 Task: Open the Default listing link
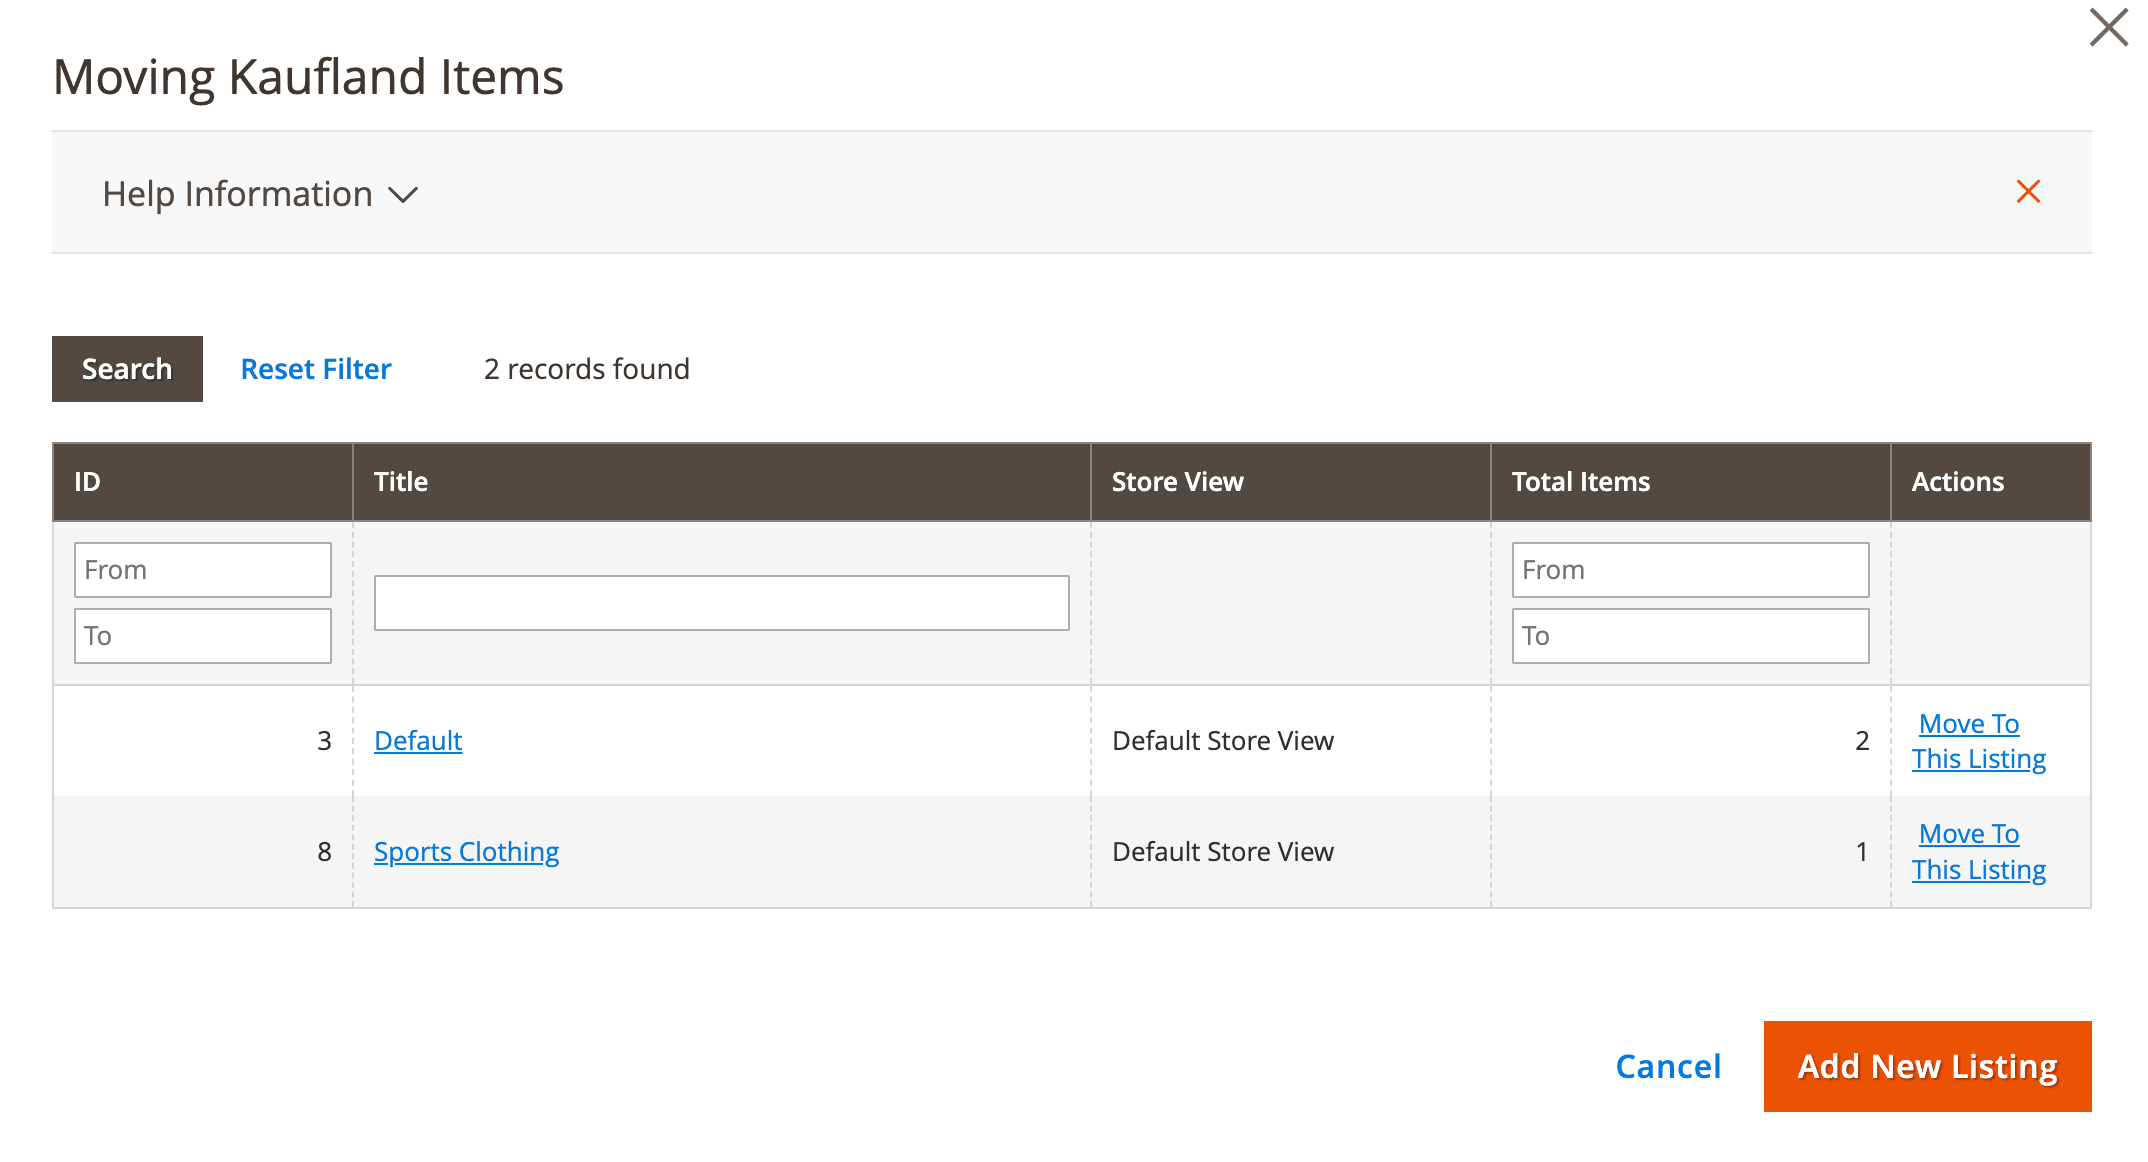point(418,741)
